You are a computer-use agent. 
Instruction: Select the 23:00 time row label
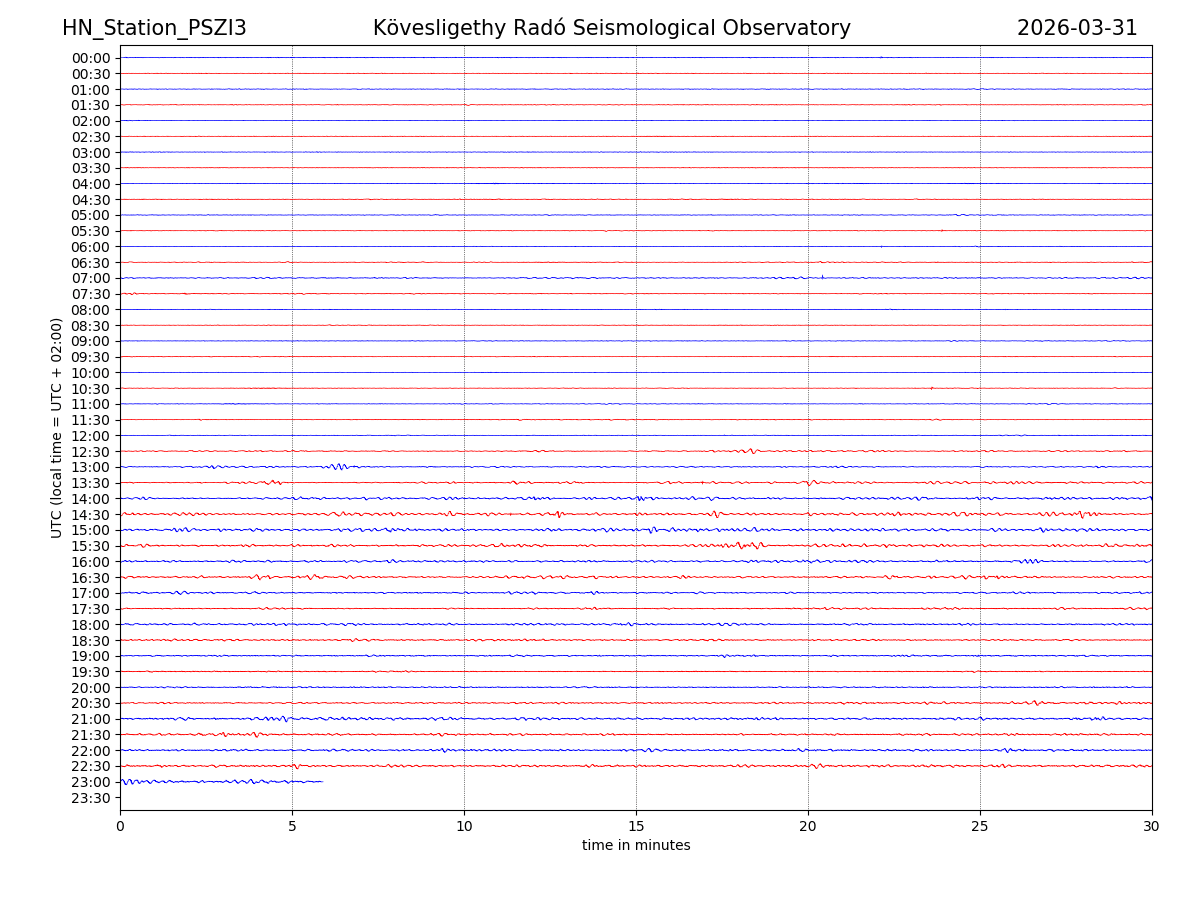[90, 782]
